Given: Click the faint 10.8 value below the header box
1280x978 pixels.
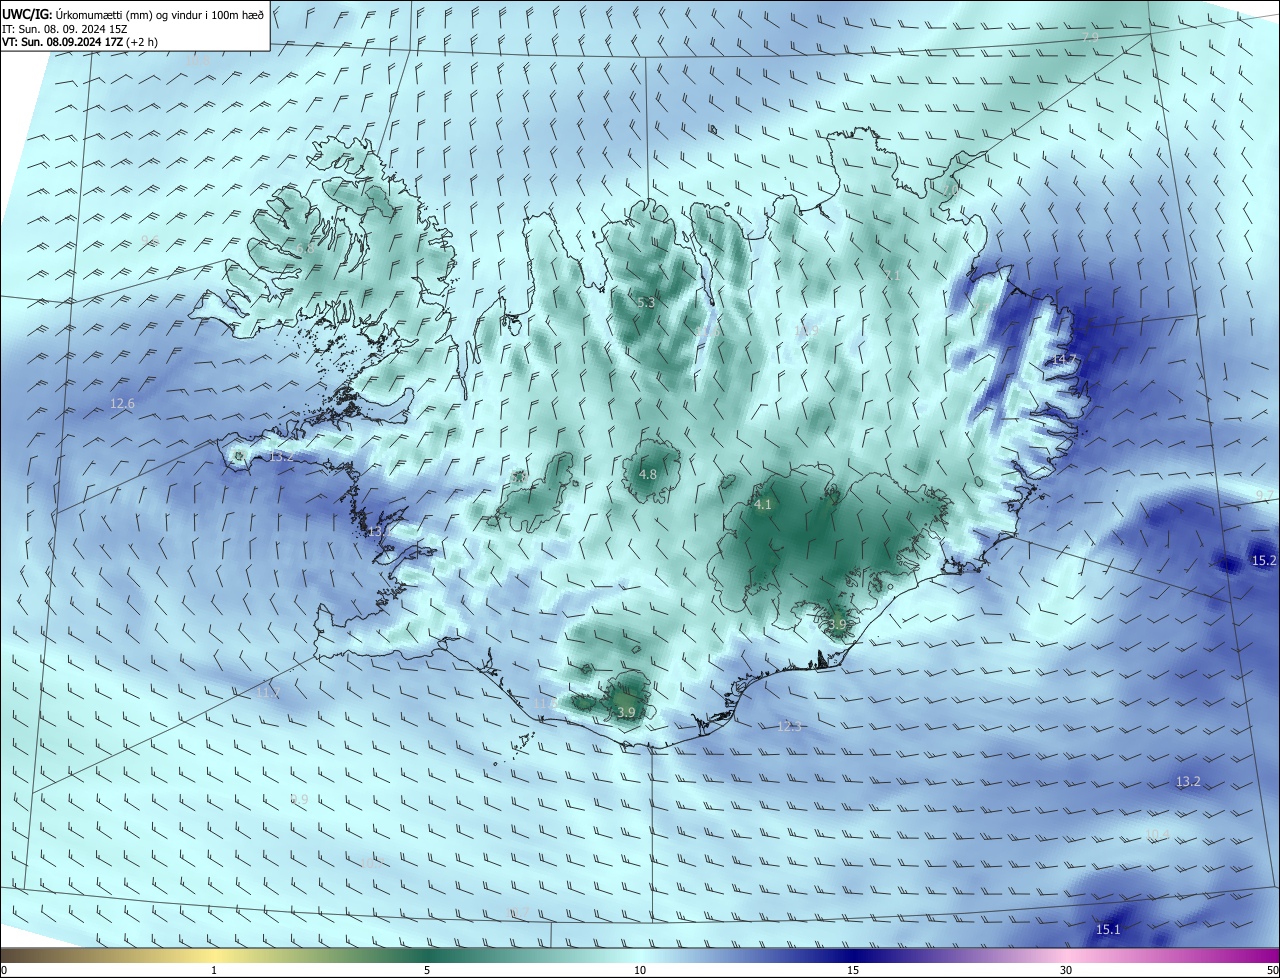Looking at the screenshot, I should coord(199,60).
